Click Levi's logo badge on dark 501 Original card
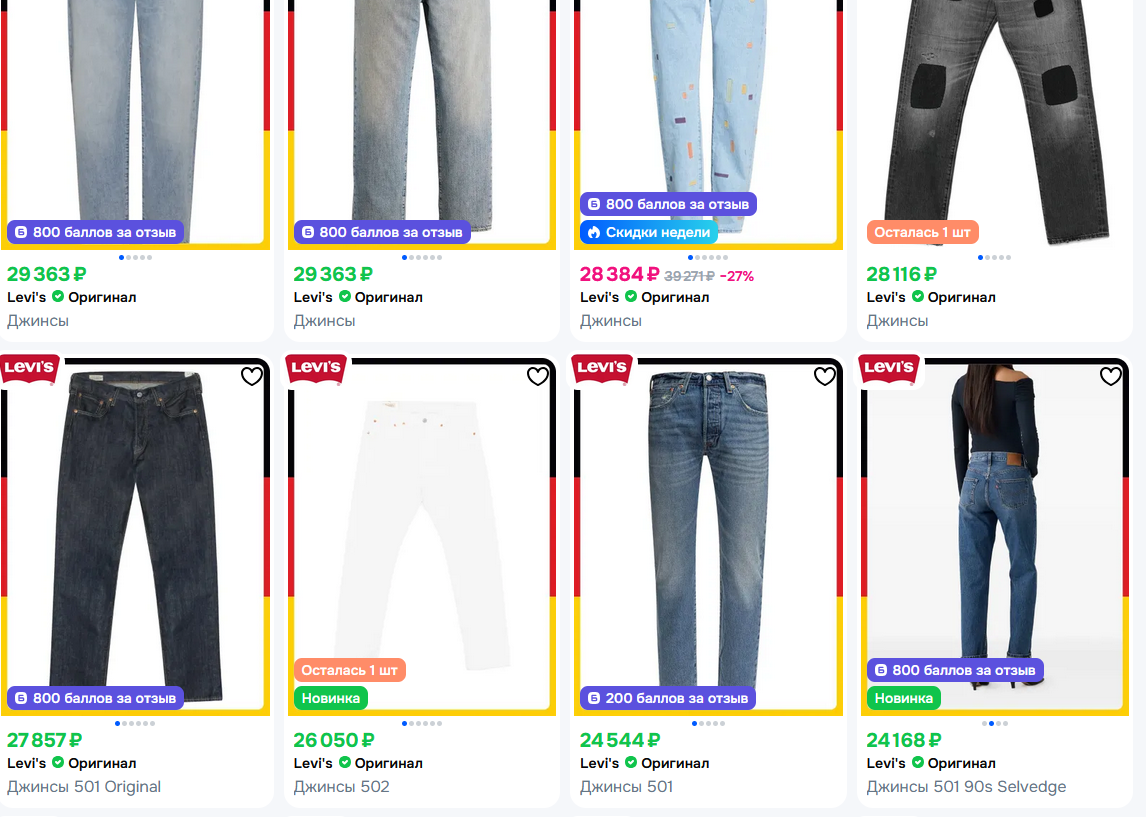Screen dimensions: 1146x817 point(29,369)
